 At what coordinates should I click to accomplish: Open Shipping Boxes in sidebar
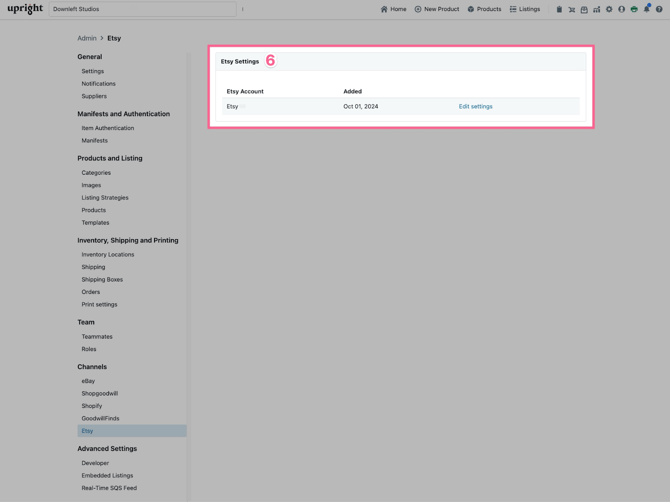click(x=102, y=279)
